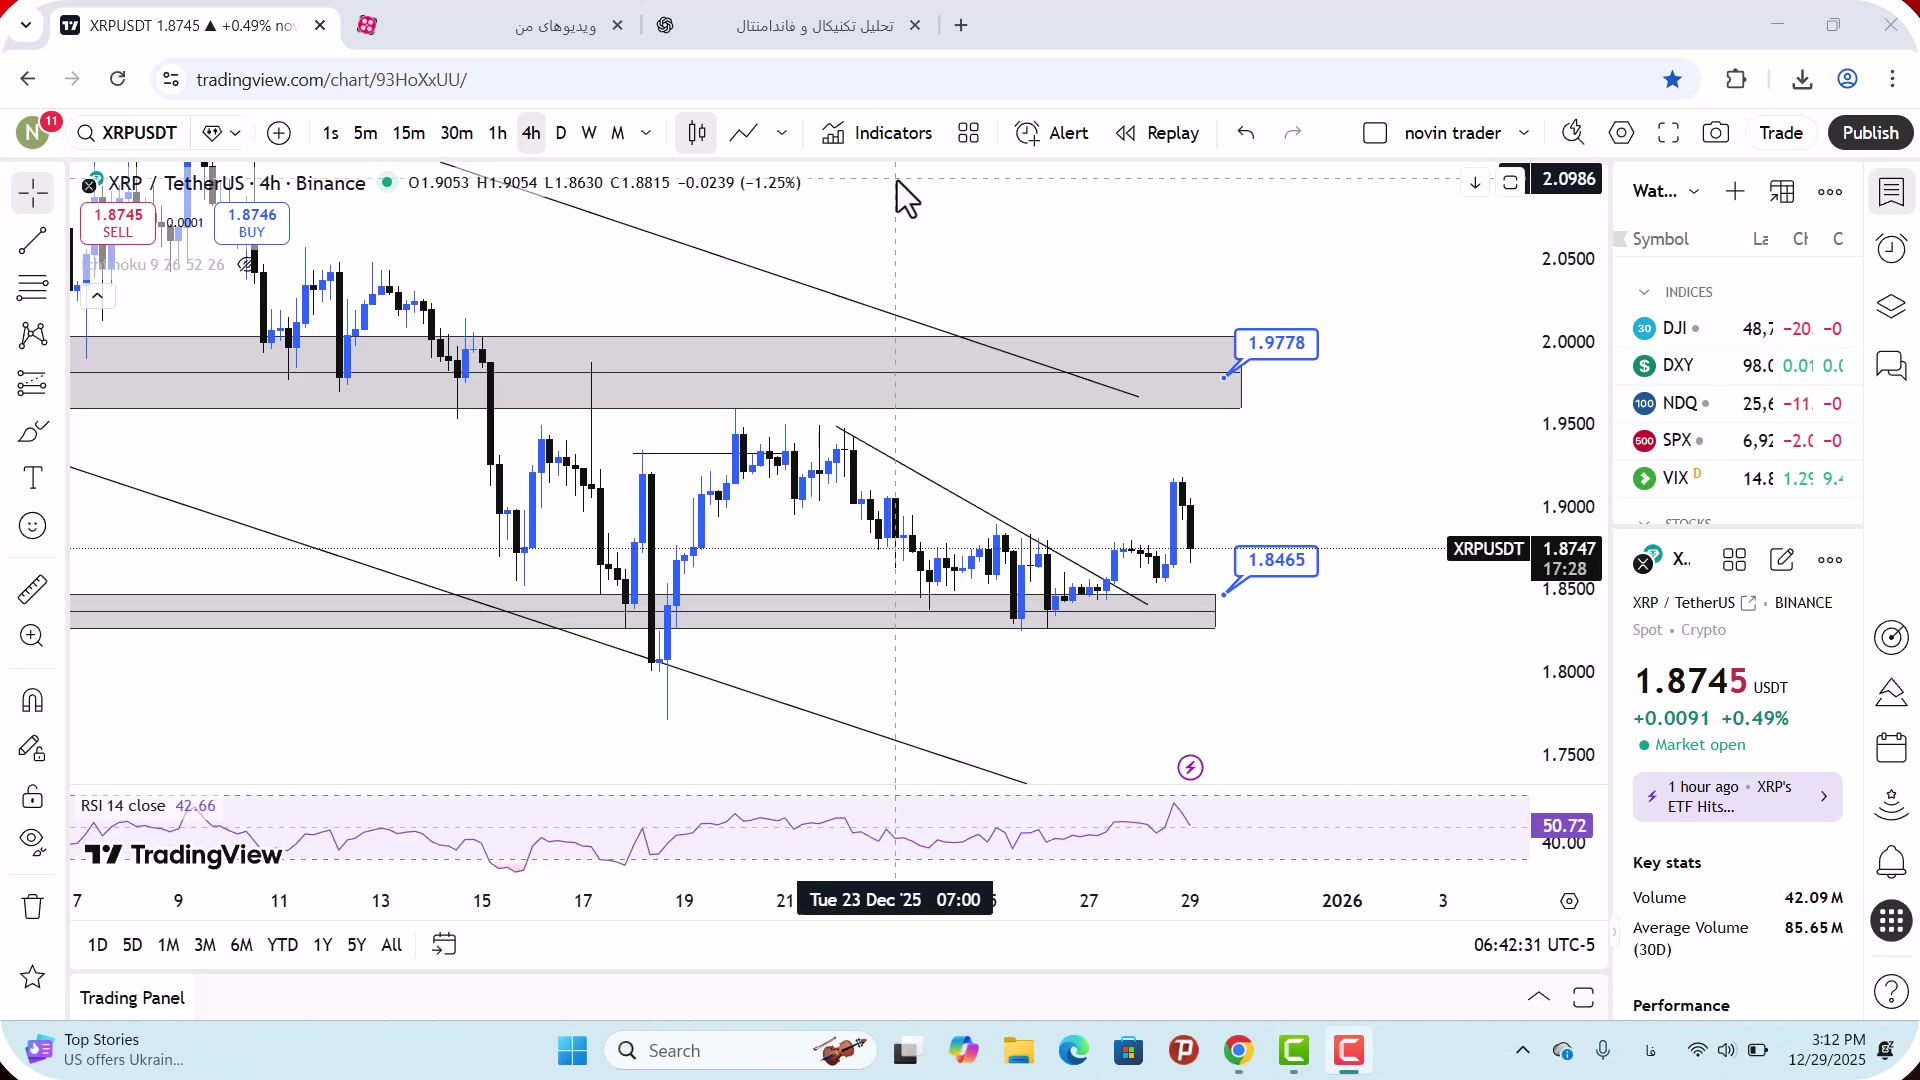Open the symbol search XRPUSDT
The height and width of the screenshot is (1080, 1920).
click(x=127, y=133)
